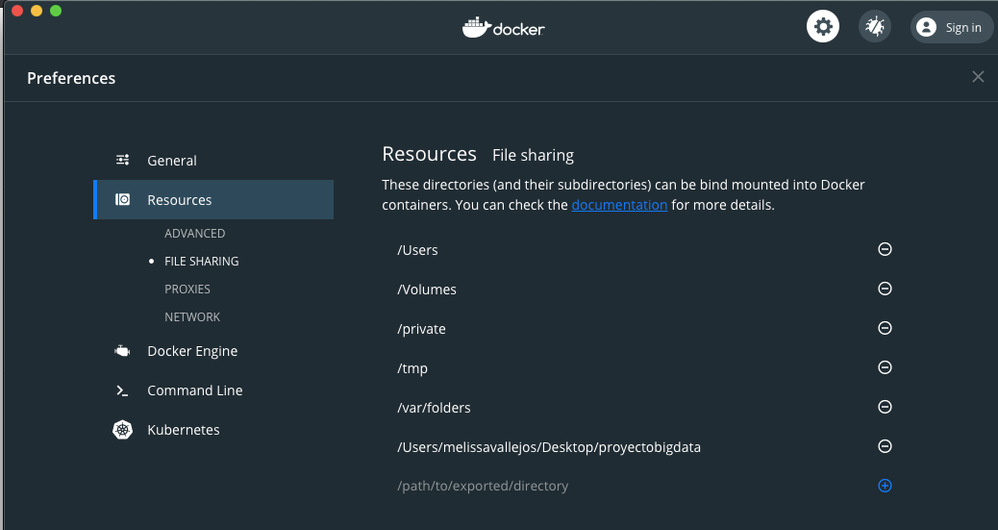Click the yellow minimize window button
The image size is (998, 530).
[36, 10]
